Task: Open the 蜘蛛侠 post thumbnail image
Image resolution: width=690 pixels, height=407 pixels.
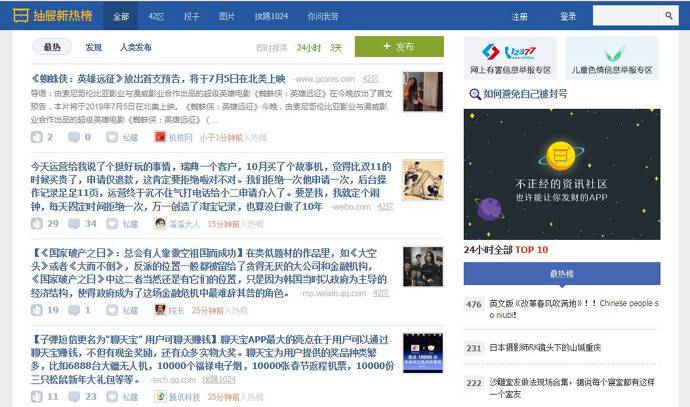Action: 423,92
